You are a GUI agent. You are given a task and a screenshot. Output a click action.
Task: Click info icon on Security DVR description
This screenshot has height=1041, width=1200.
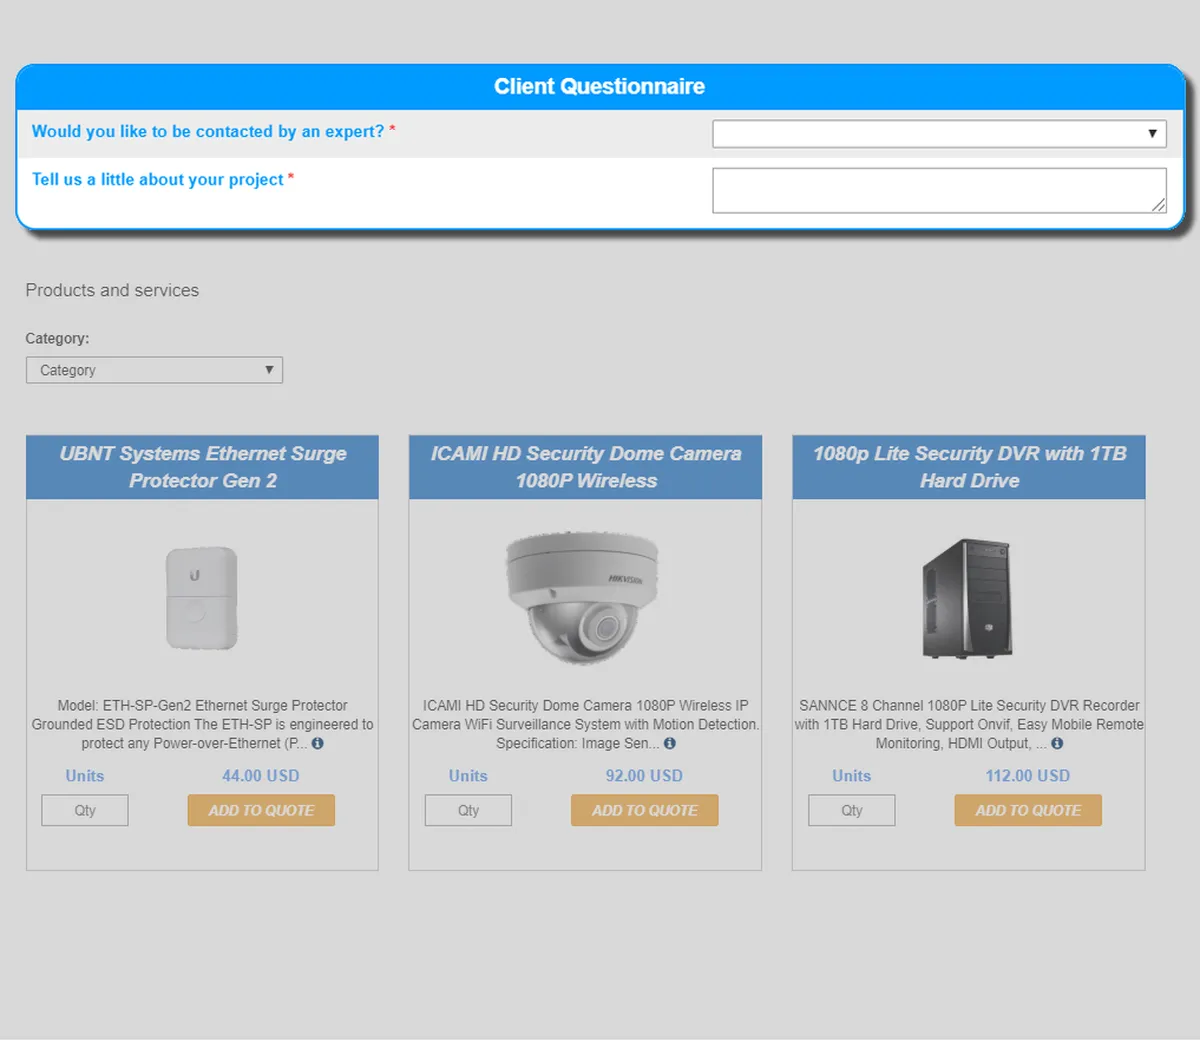tap(1057, 744)
